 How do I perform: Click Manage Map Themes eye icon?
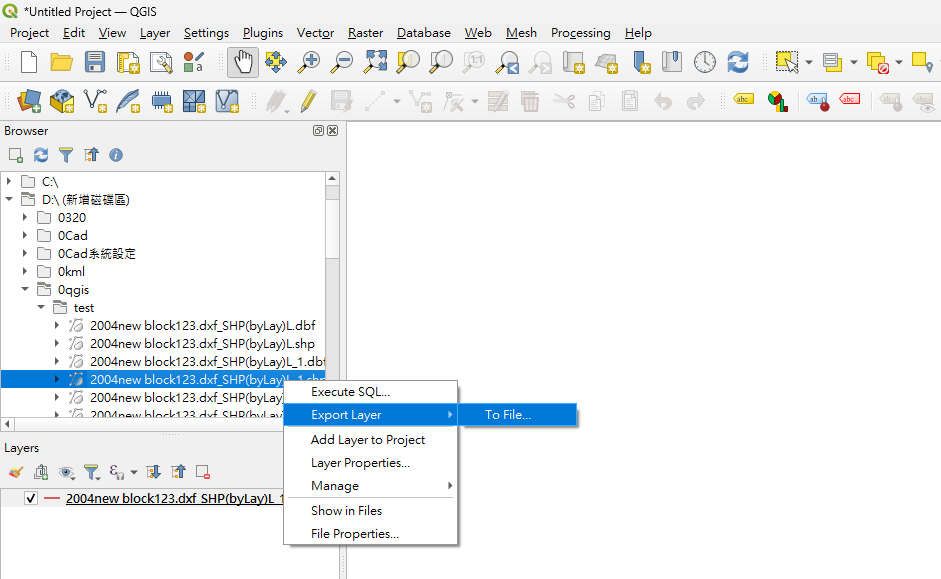click(x=66, y=473)
